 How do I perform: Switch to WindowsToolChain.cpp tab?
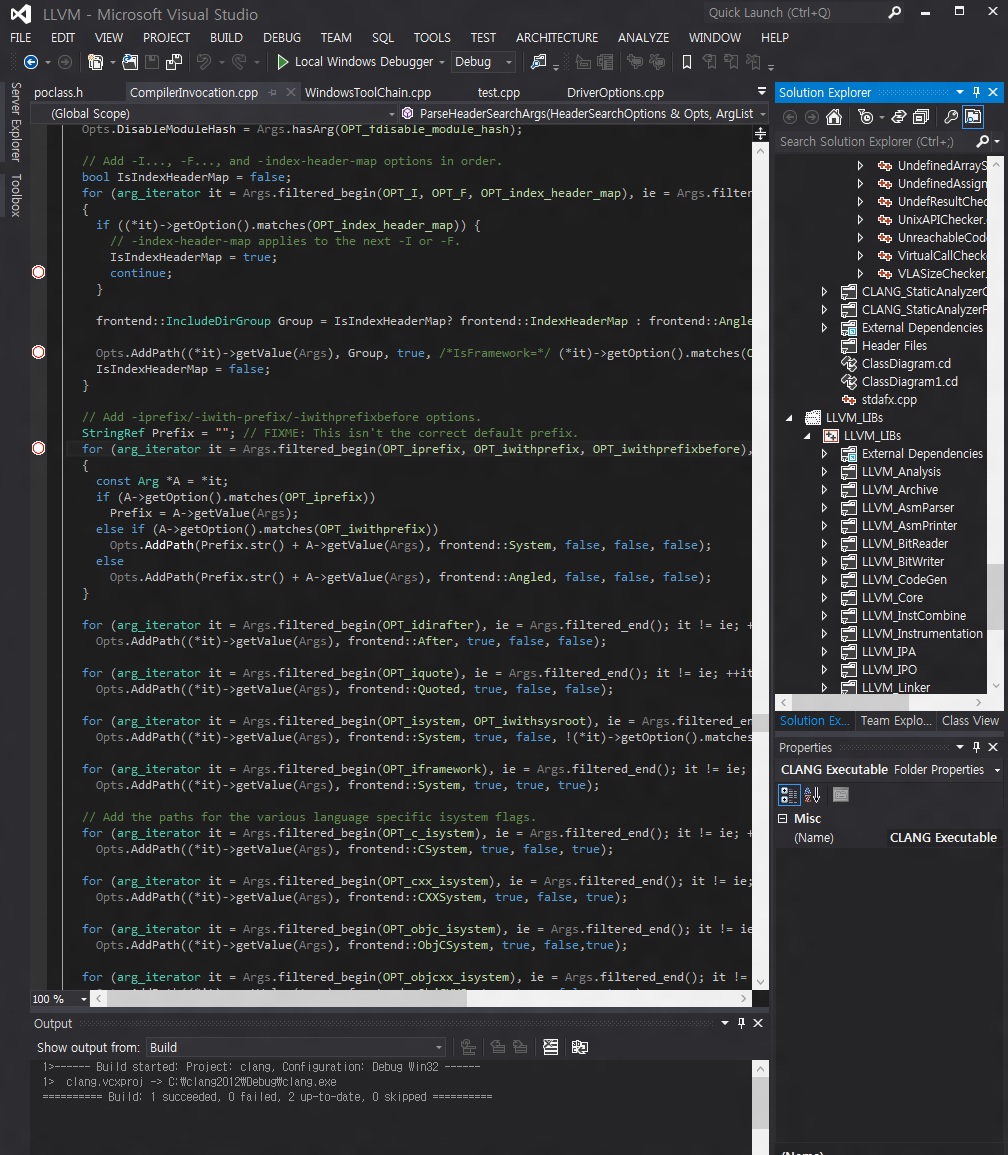[367, 92]
